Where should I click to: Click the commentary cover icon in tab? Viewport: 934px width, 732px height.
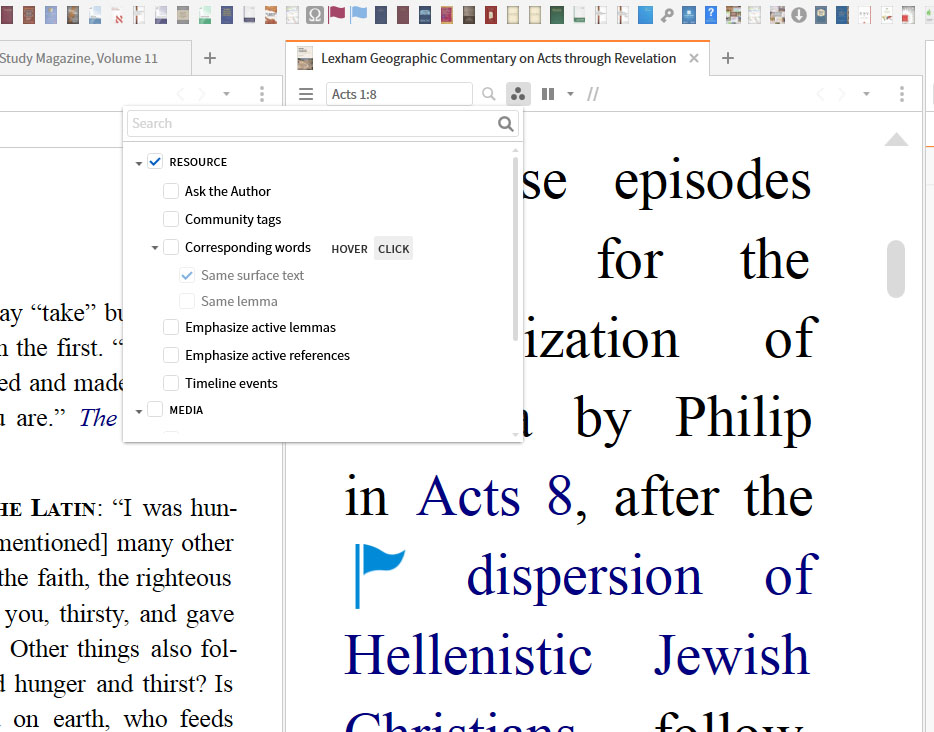[305, 58]
